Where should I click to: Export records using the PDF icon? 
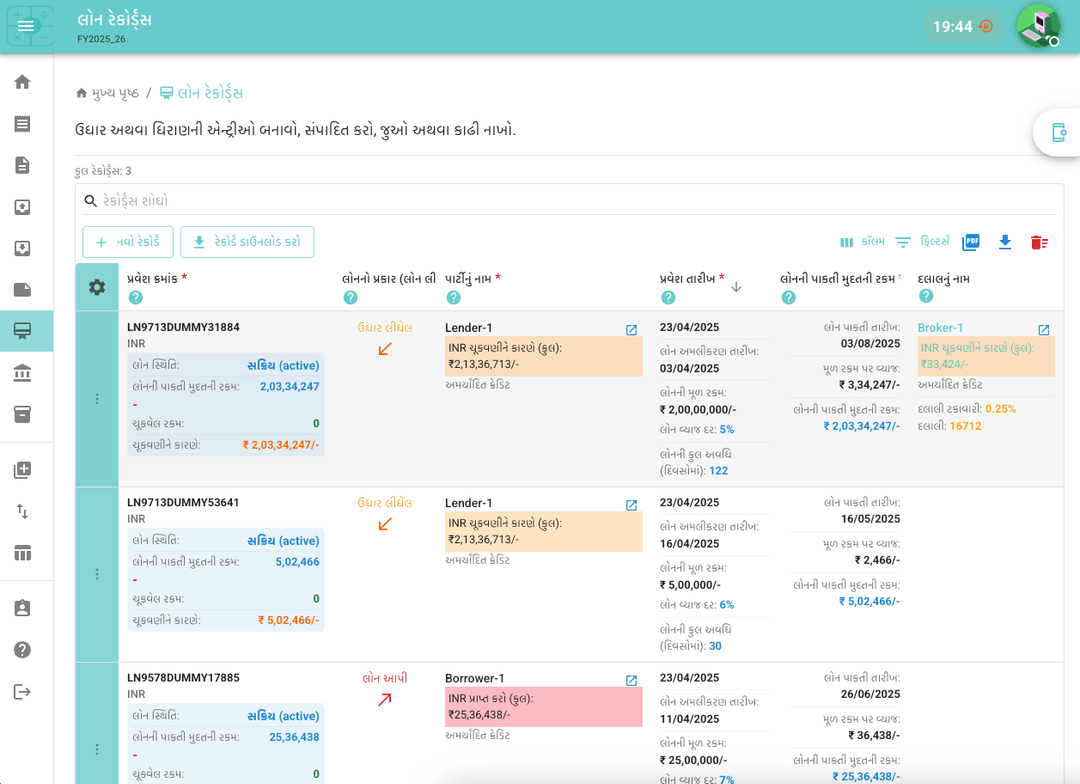coord(970,242)
